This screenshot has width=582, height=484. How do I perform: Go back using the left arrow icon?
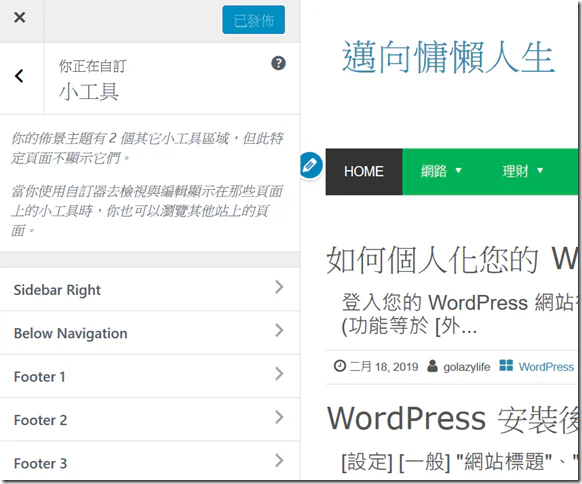pyautogui.click(x=19, y=76)
